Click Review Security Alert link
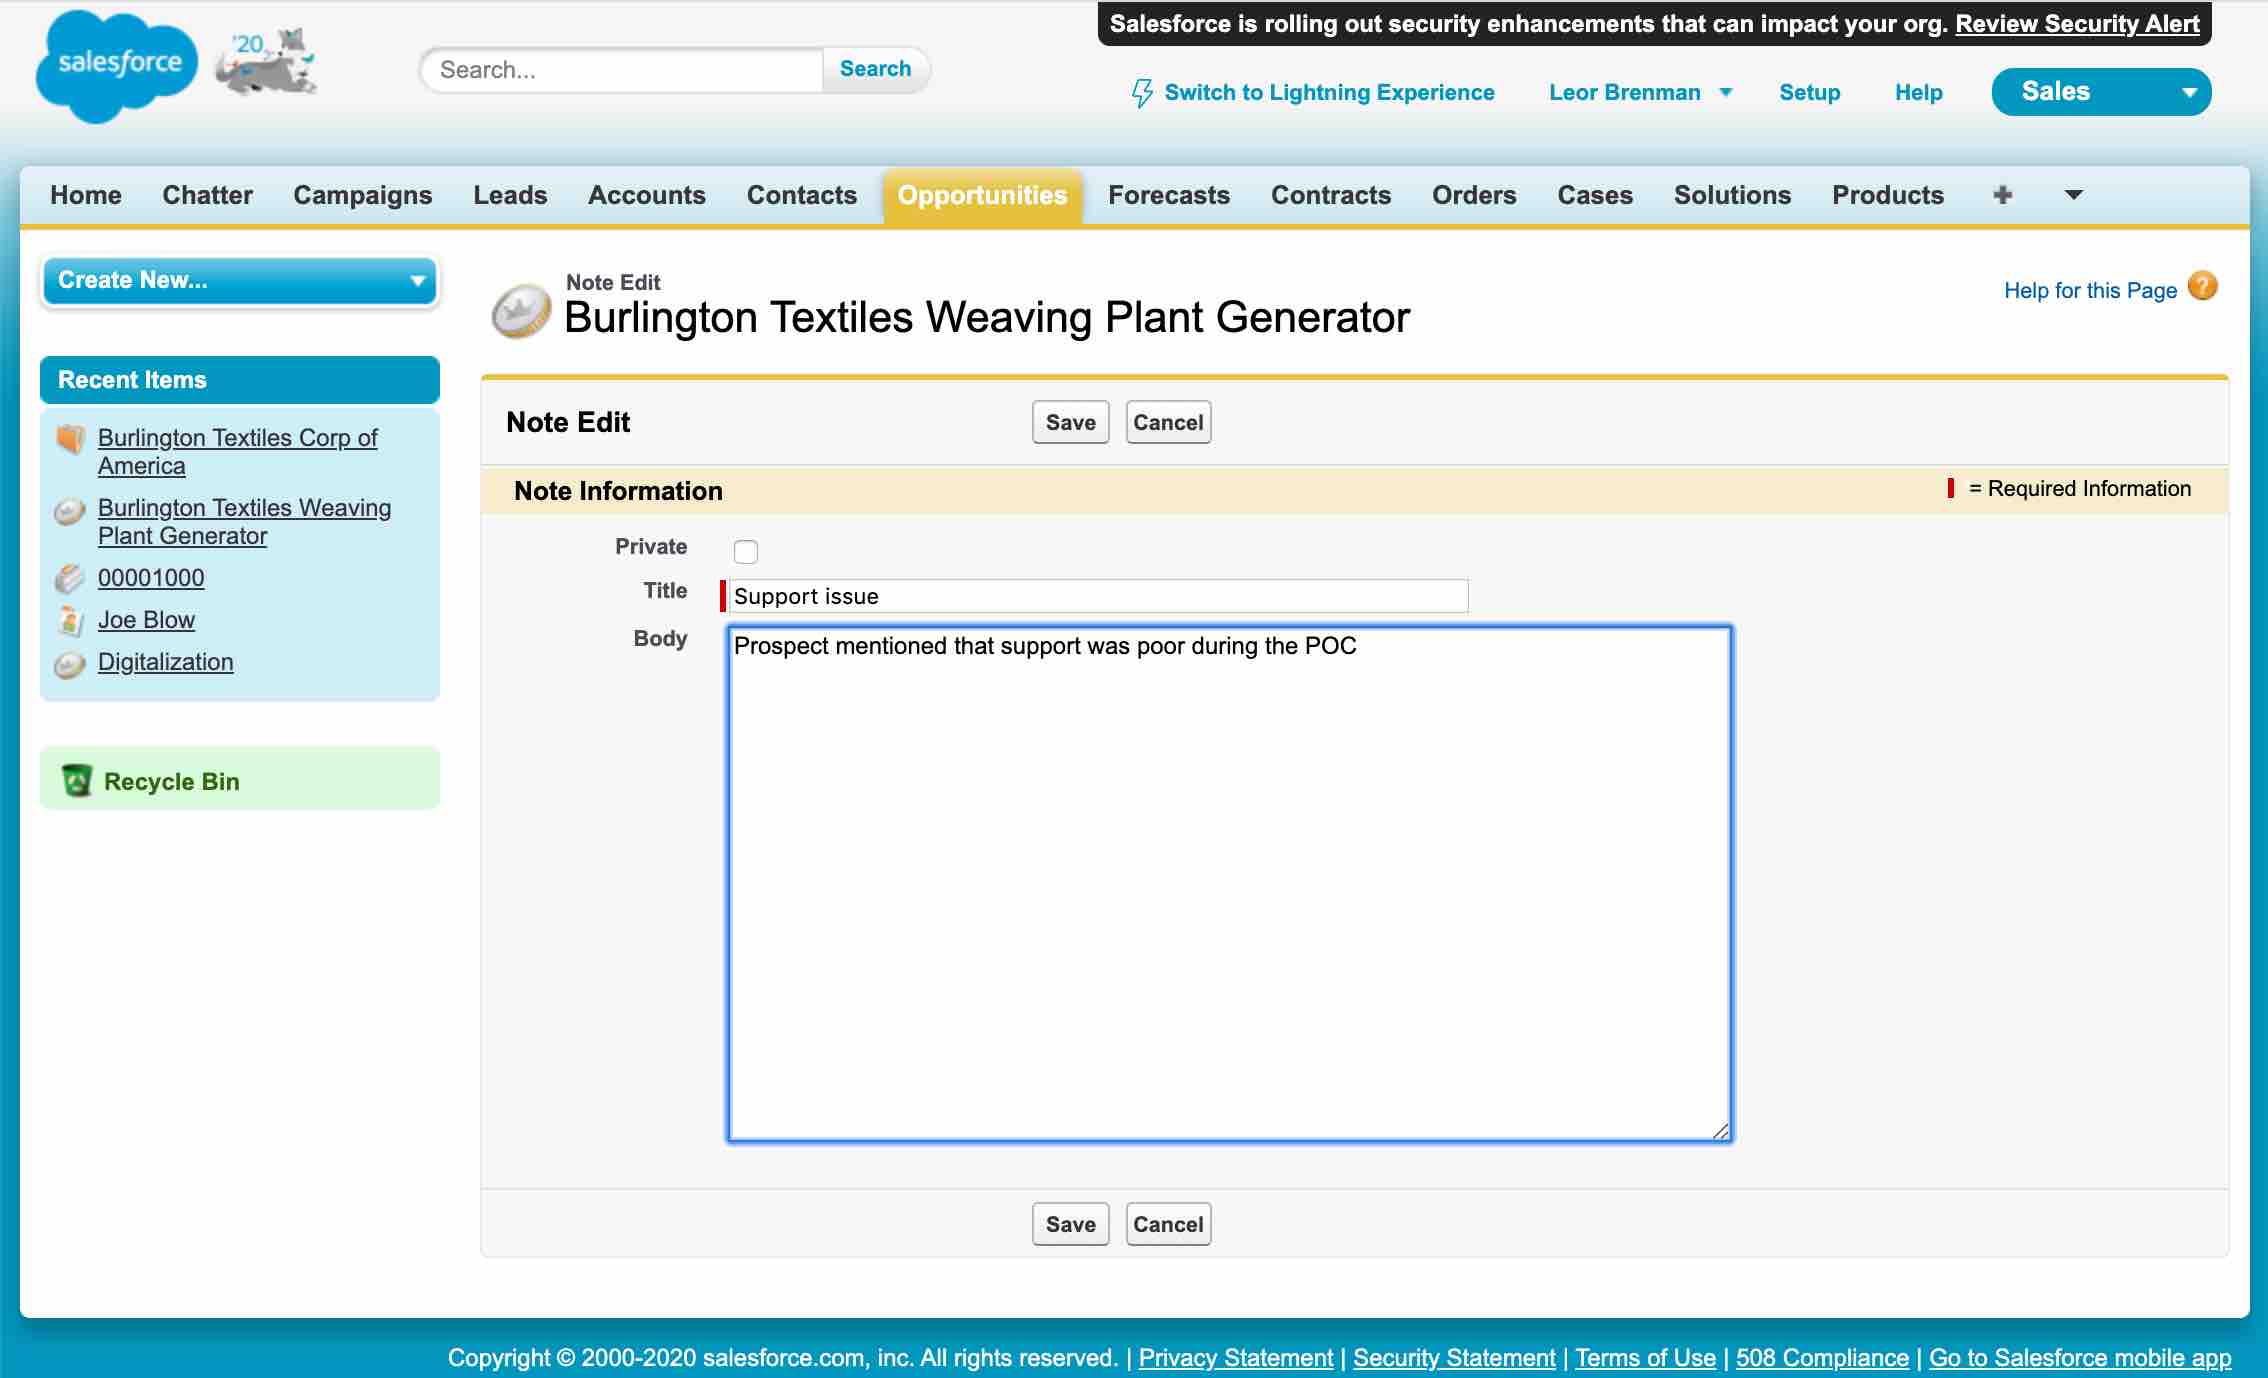This screenshot has height=1378, width=2268. (2077, 24)
